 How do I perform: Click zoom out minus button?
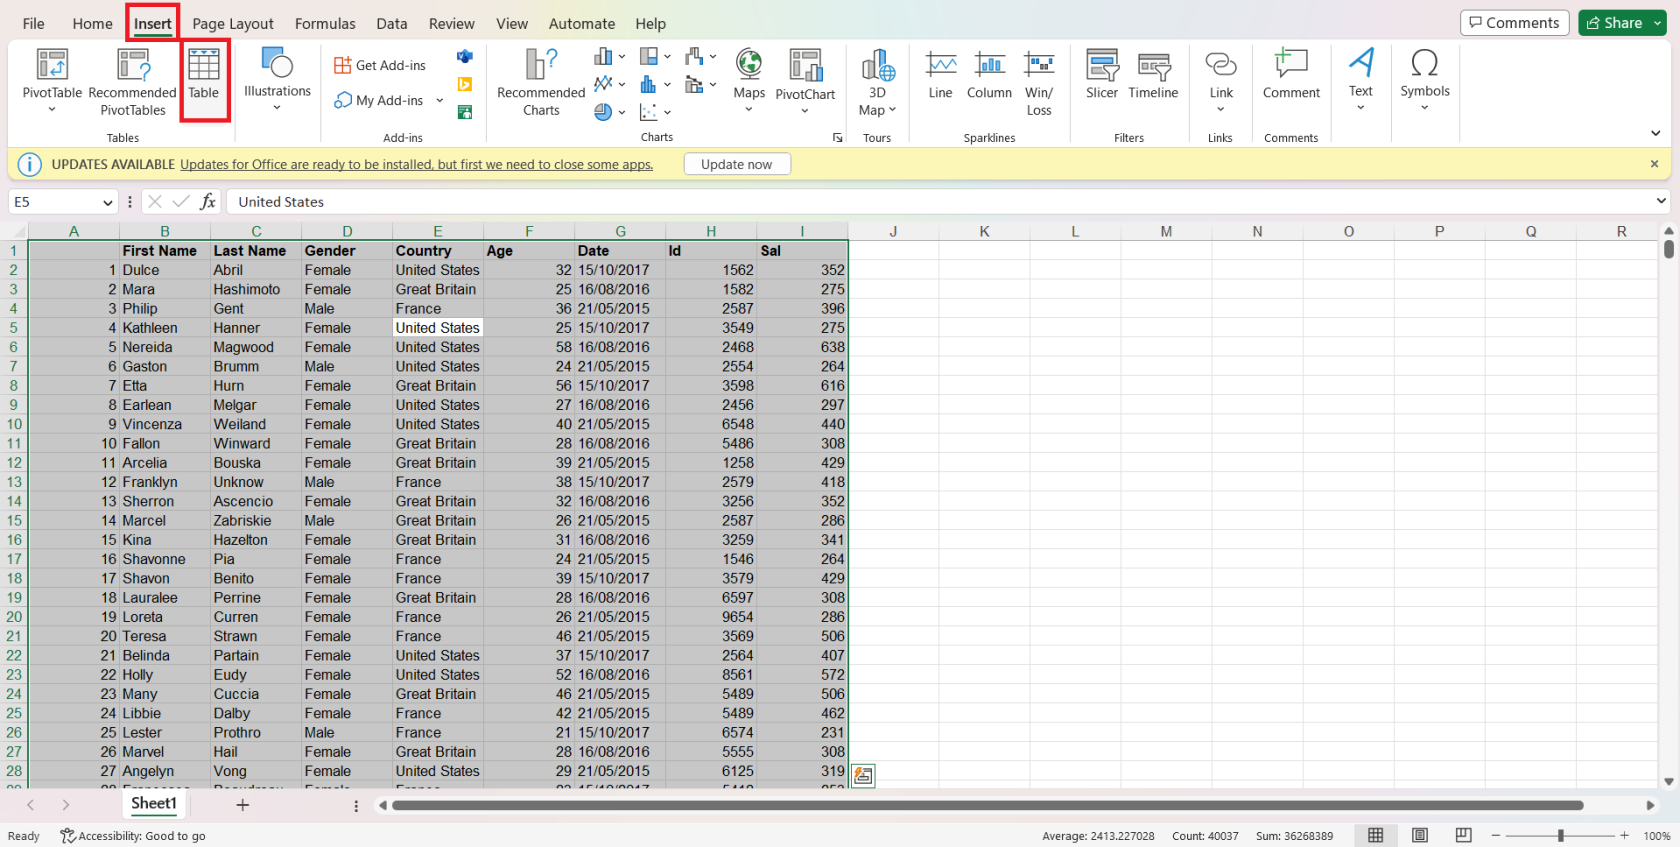click(x=1496, y=835)
